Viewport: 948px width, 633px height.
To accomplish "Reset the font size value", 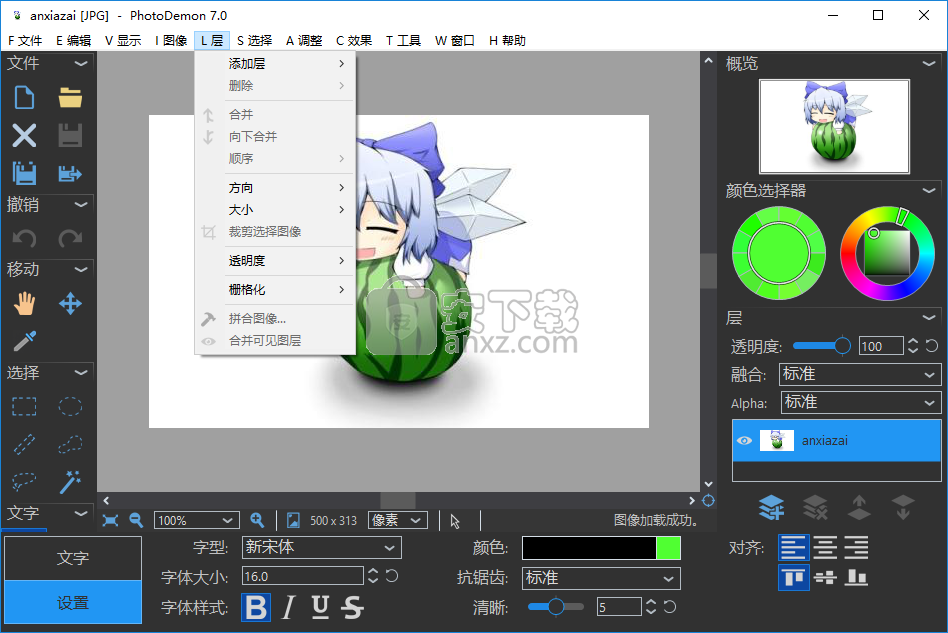I will (392, 576).
